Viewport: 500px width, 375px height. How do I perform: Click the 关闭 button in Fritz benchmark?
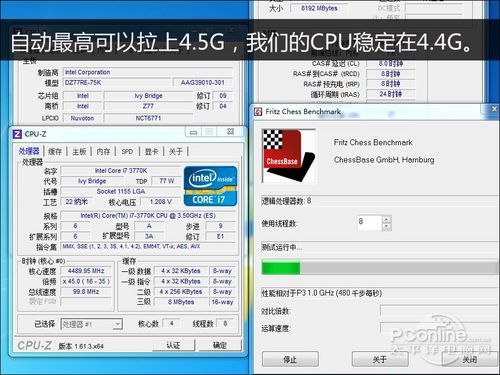[x=469, y=359]
